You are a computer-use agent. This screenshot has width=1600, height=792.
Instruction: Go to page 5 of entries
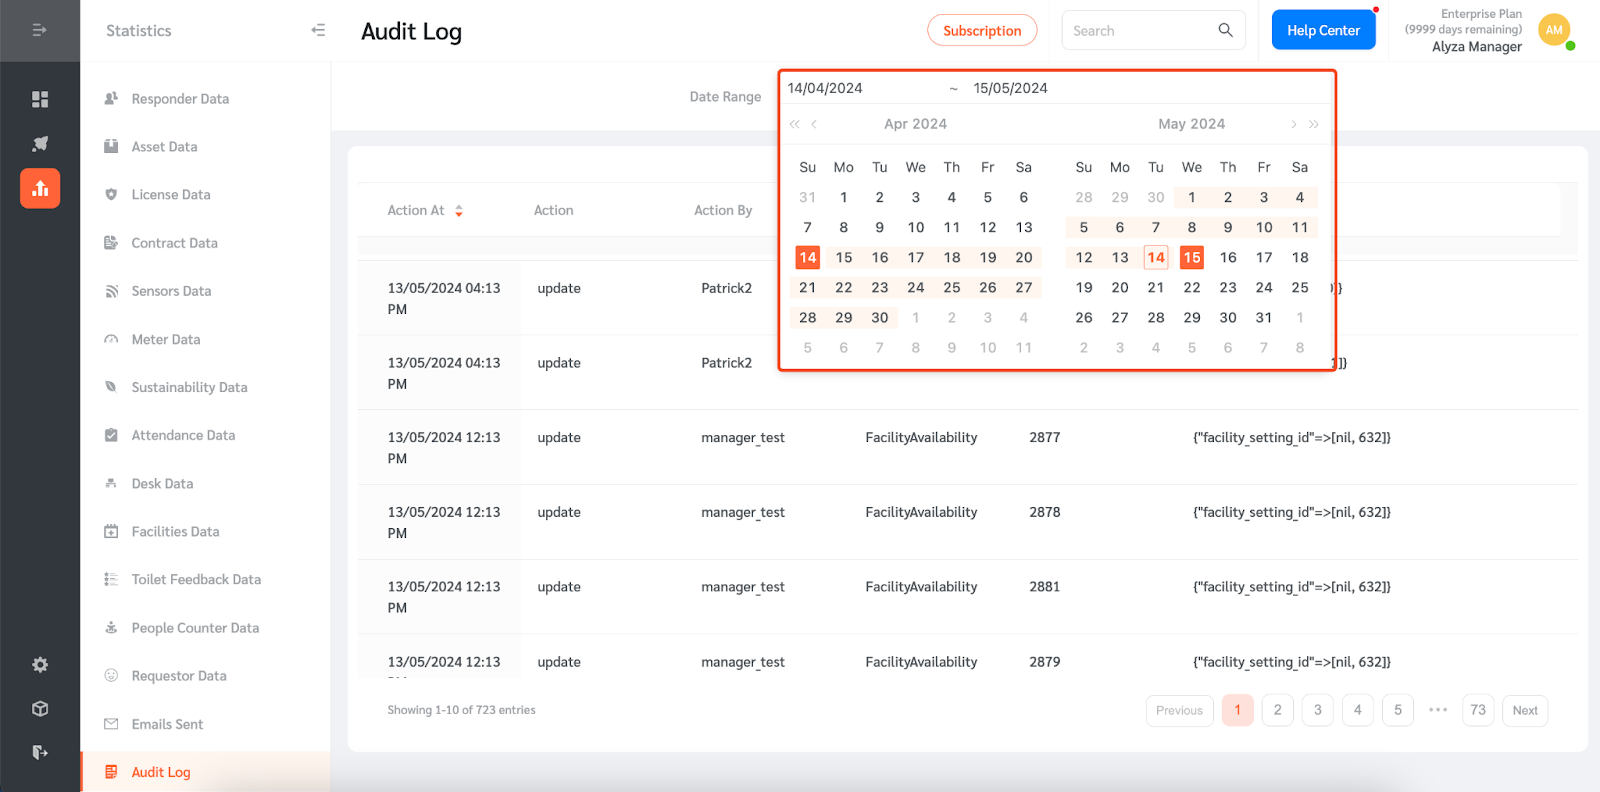click(1398, 710)
